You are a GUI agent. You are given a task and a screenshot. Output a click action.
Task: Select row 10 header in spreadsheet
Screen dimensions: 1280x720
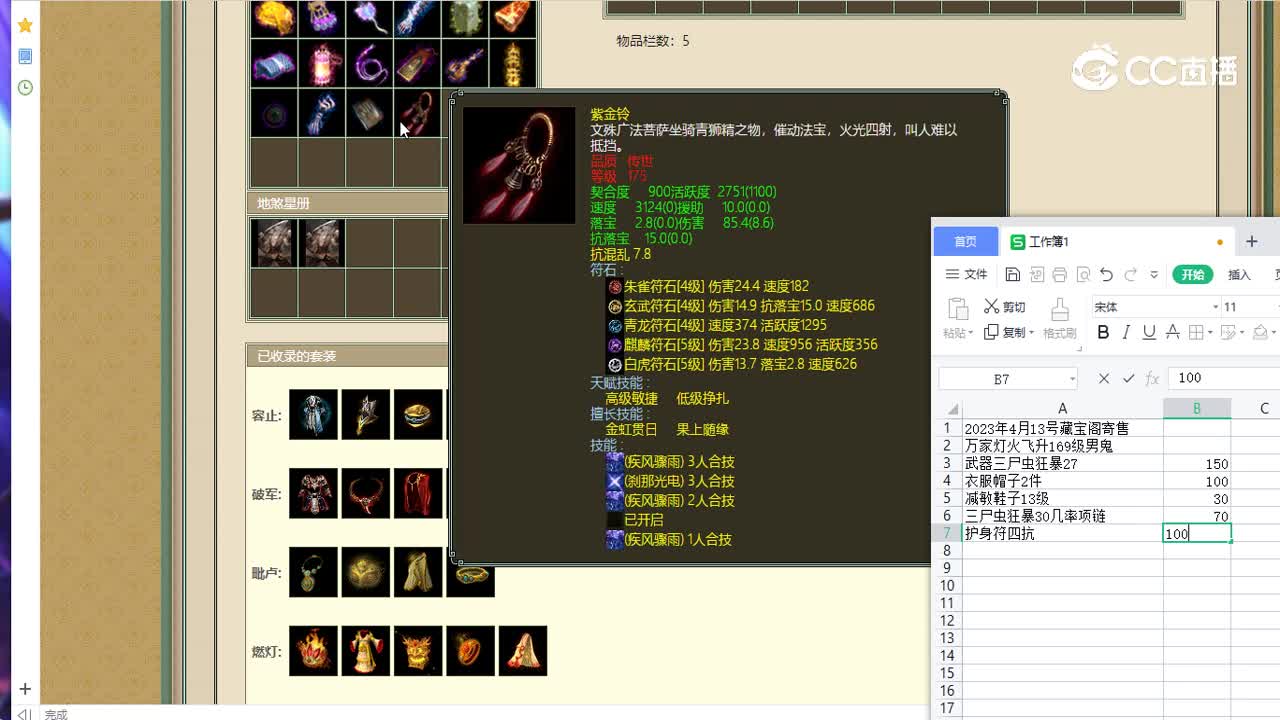point(947,586)
